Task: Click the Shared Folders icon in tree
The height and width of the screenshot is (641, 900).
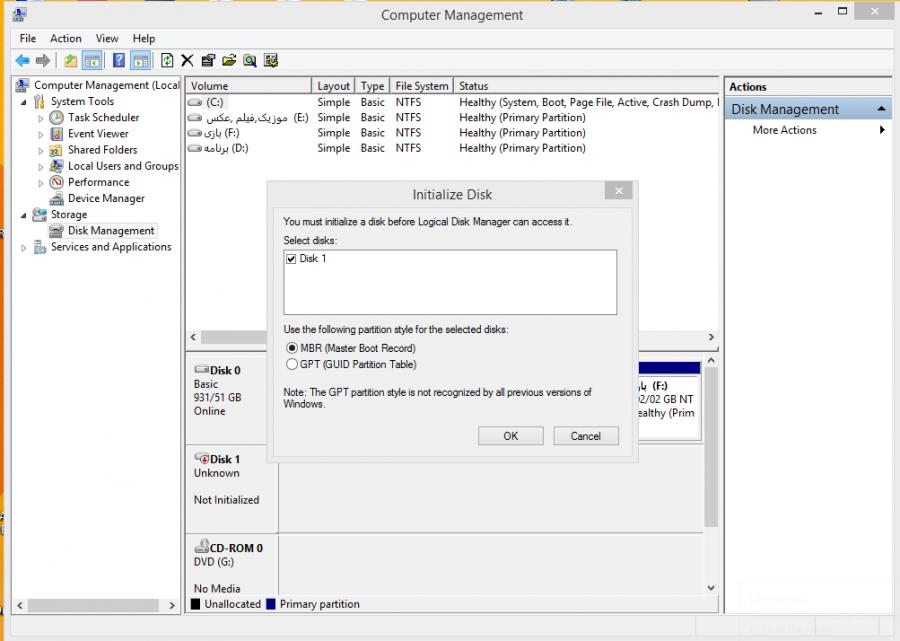Action: [x=56, y=150]
